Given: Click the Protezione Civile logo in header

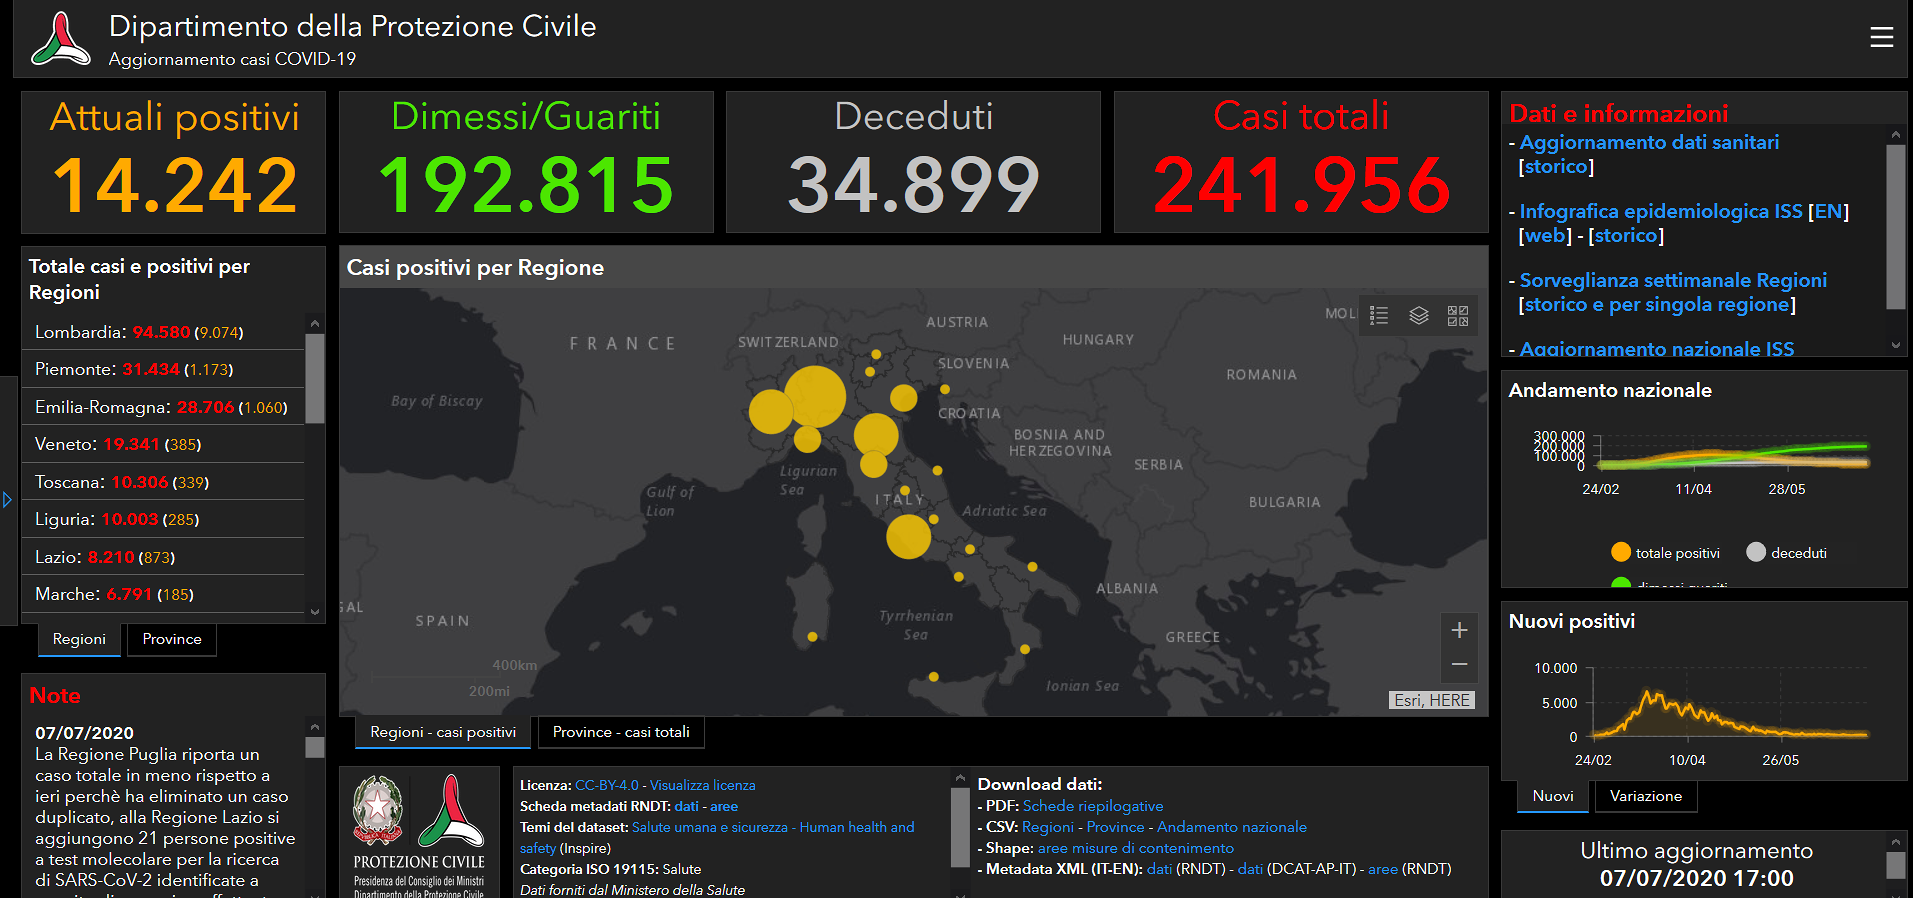Looking at the screenshot, I should click(60, 39).
